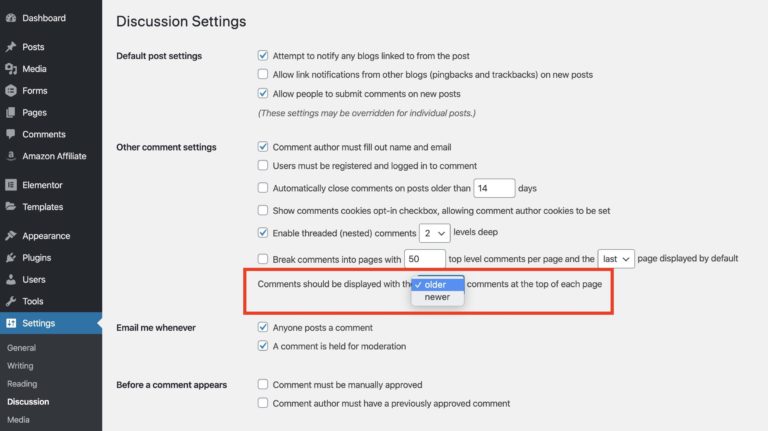768x431 pixels.
Task: Click the Appearance paintbrush icon
Action: pyautogui.click(x=10, y=236)
